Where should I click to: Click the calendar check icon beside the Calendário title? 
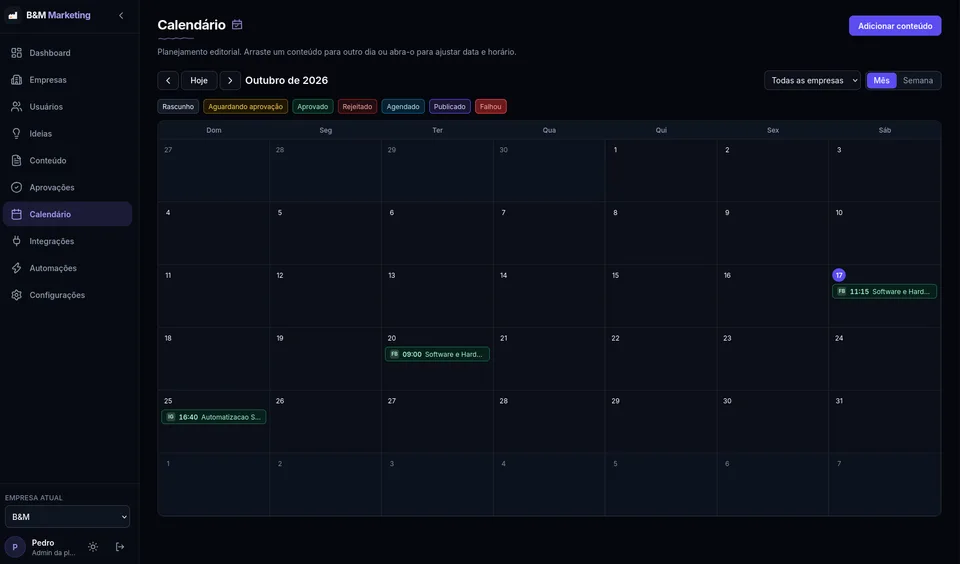(237, 24)
